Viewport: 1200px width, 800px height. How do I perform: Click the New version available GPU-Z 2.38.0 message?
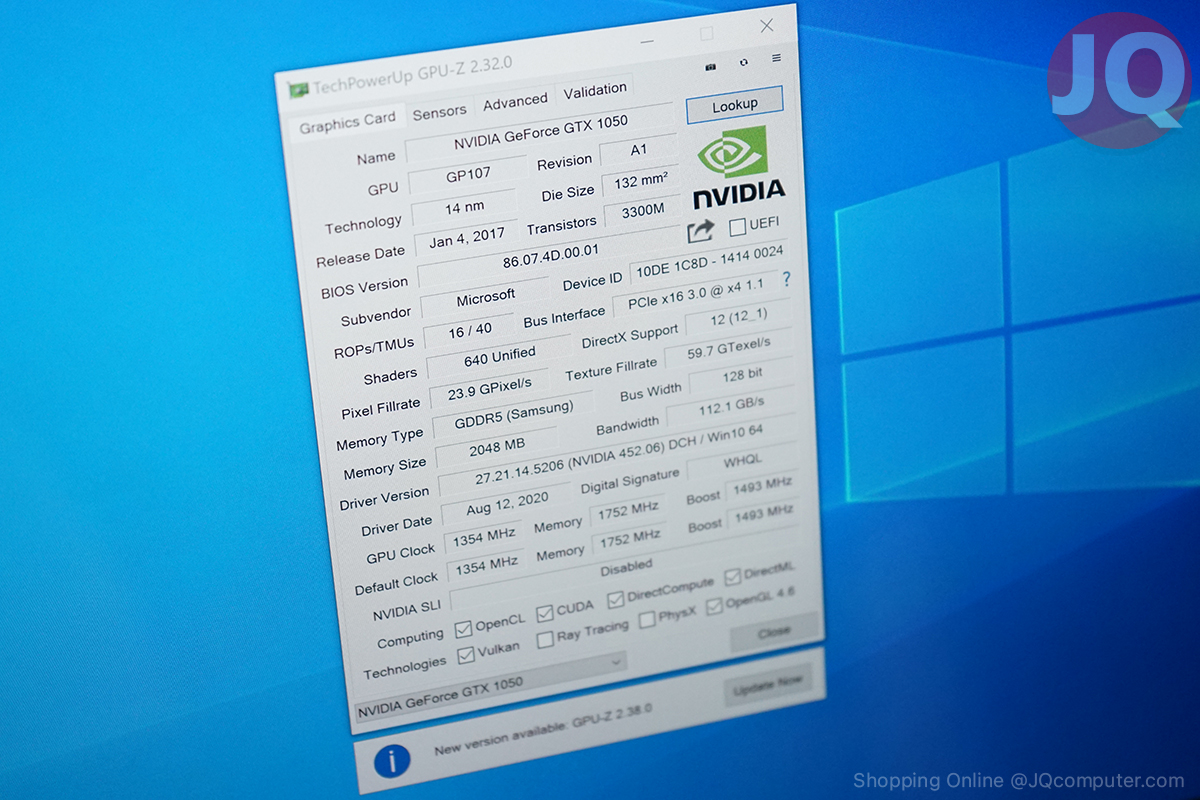click(543, 729)
